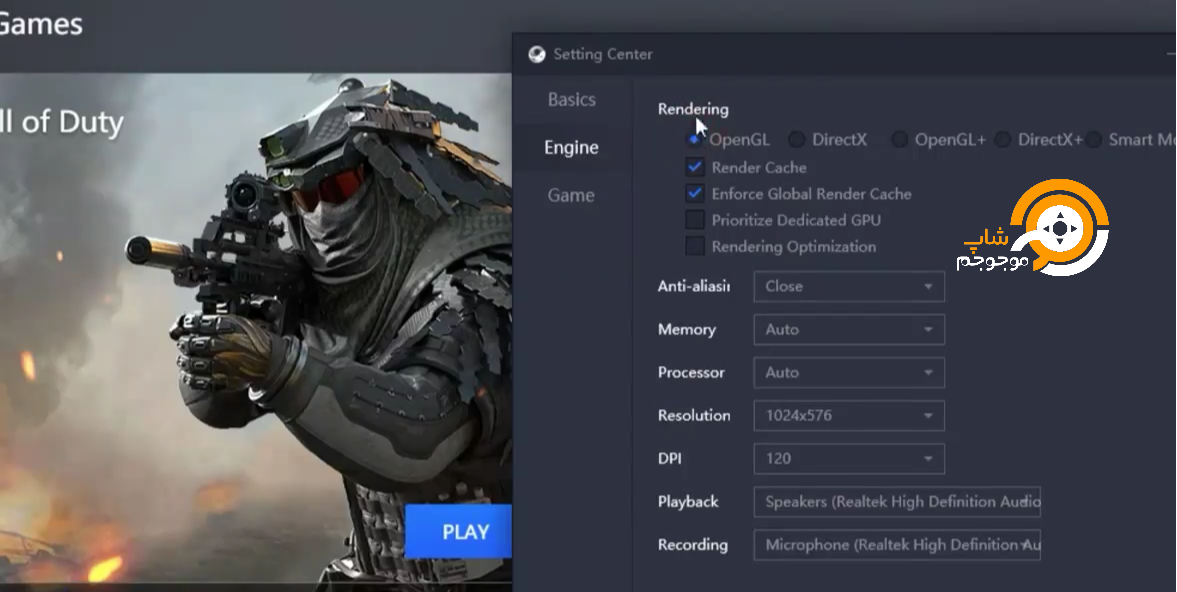Switch to the Engine tab
Viewport: 1177px width, 592px height.
coord(572,148)
